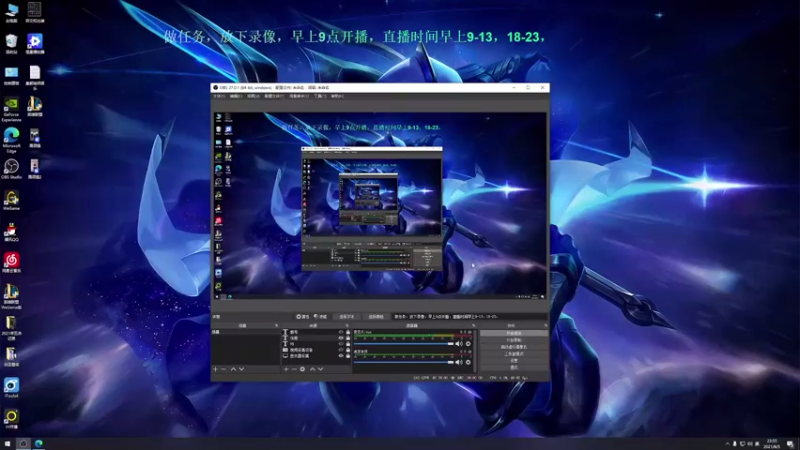The height and width of the screenshot is (450, 800).
Task: Move the scene down in the Scenes panel
Action: tap(241, 369)
